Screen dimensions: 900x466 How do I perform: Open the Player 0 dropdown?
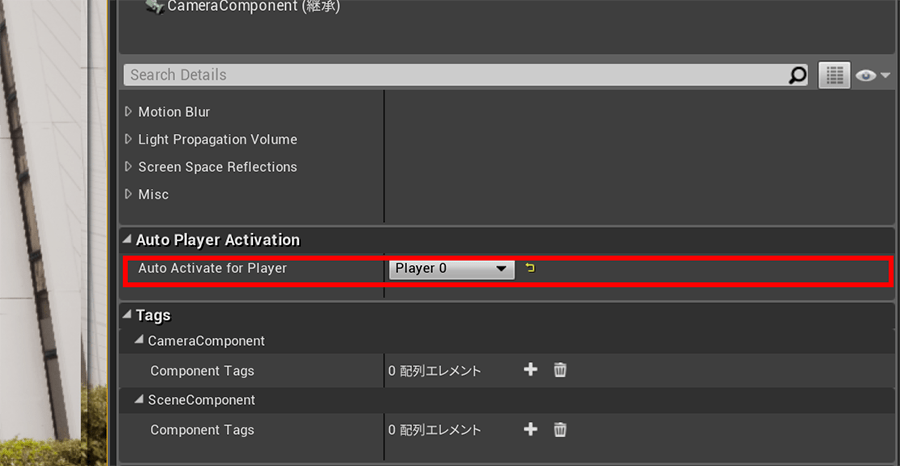point(451,268)
